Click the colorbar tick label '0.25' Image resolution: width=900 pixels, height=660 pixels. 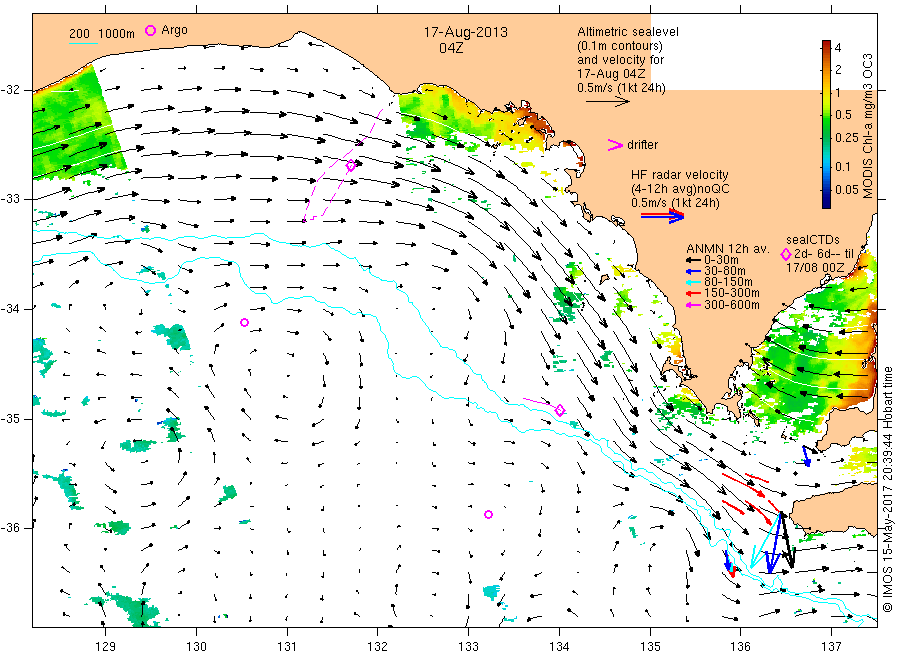point(847,138)
